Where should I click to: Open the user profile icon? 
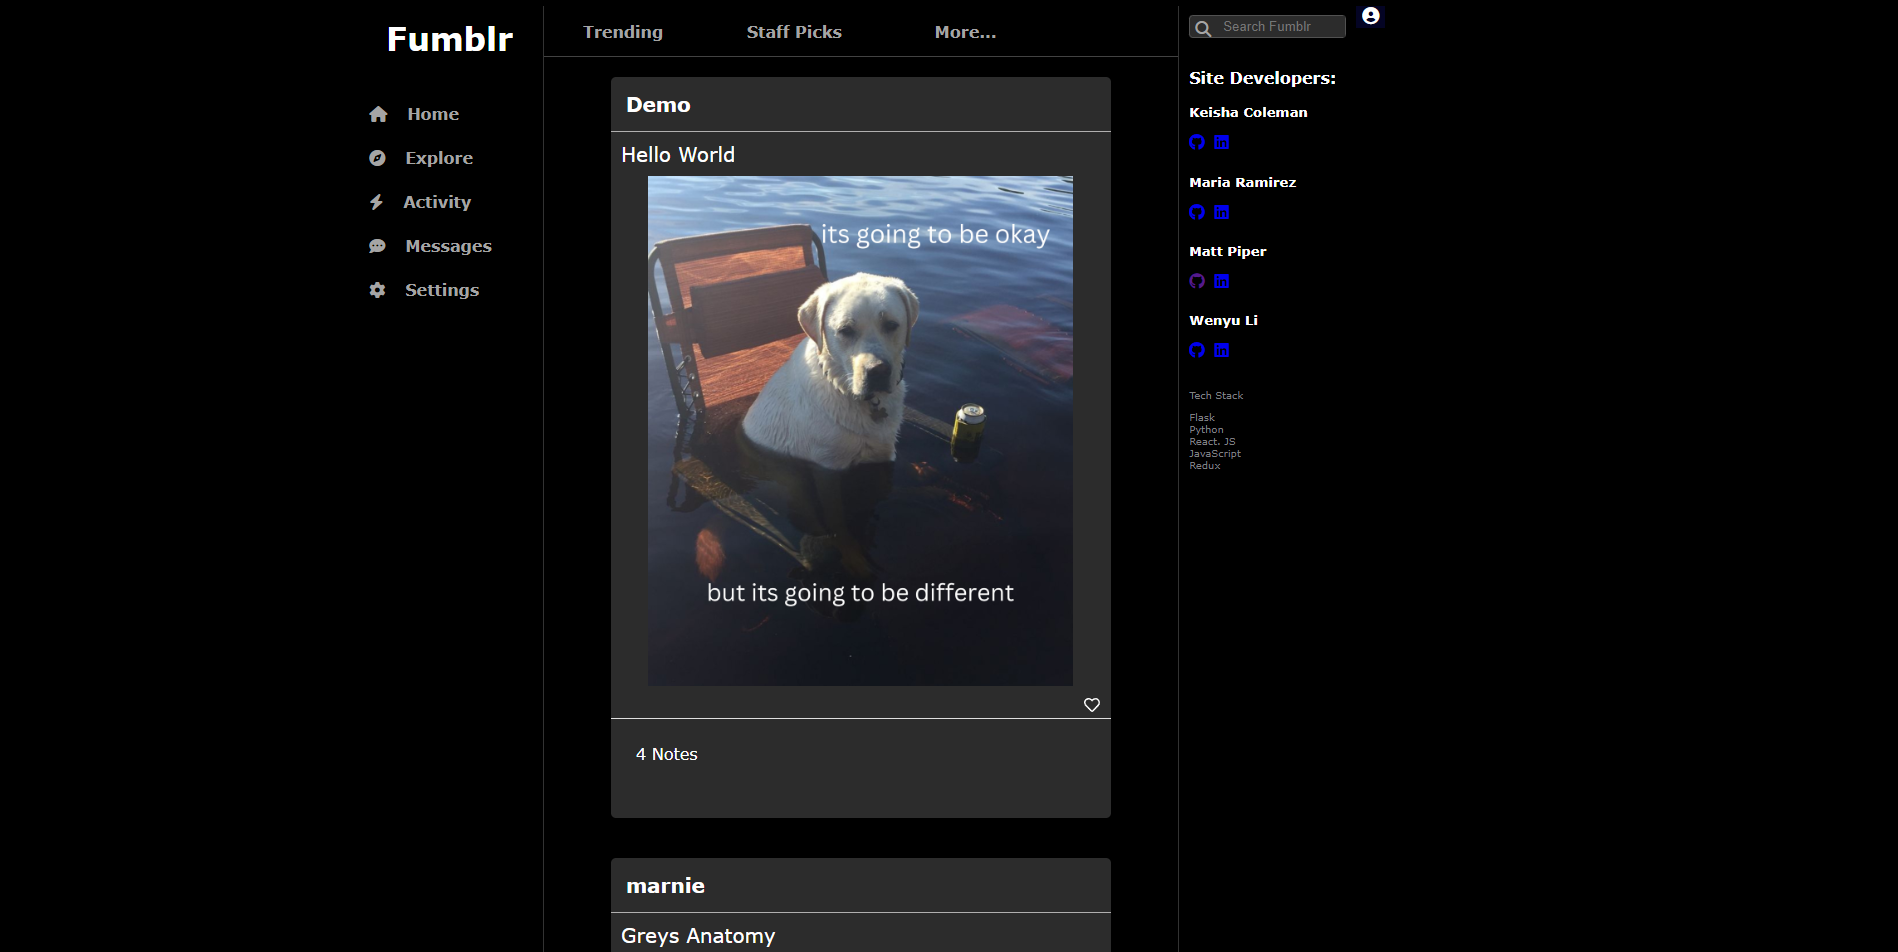[x=1371, y=16]
